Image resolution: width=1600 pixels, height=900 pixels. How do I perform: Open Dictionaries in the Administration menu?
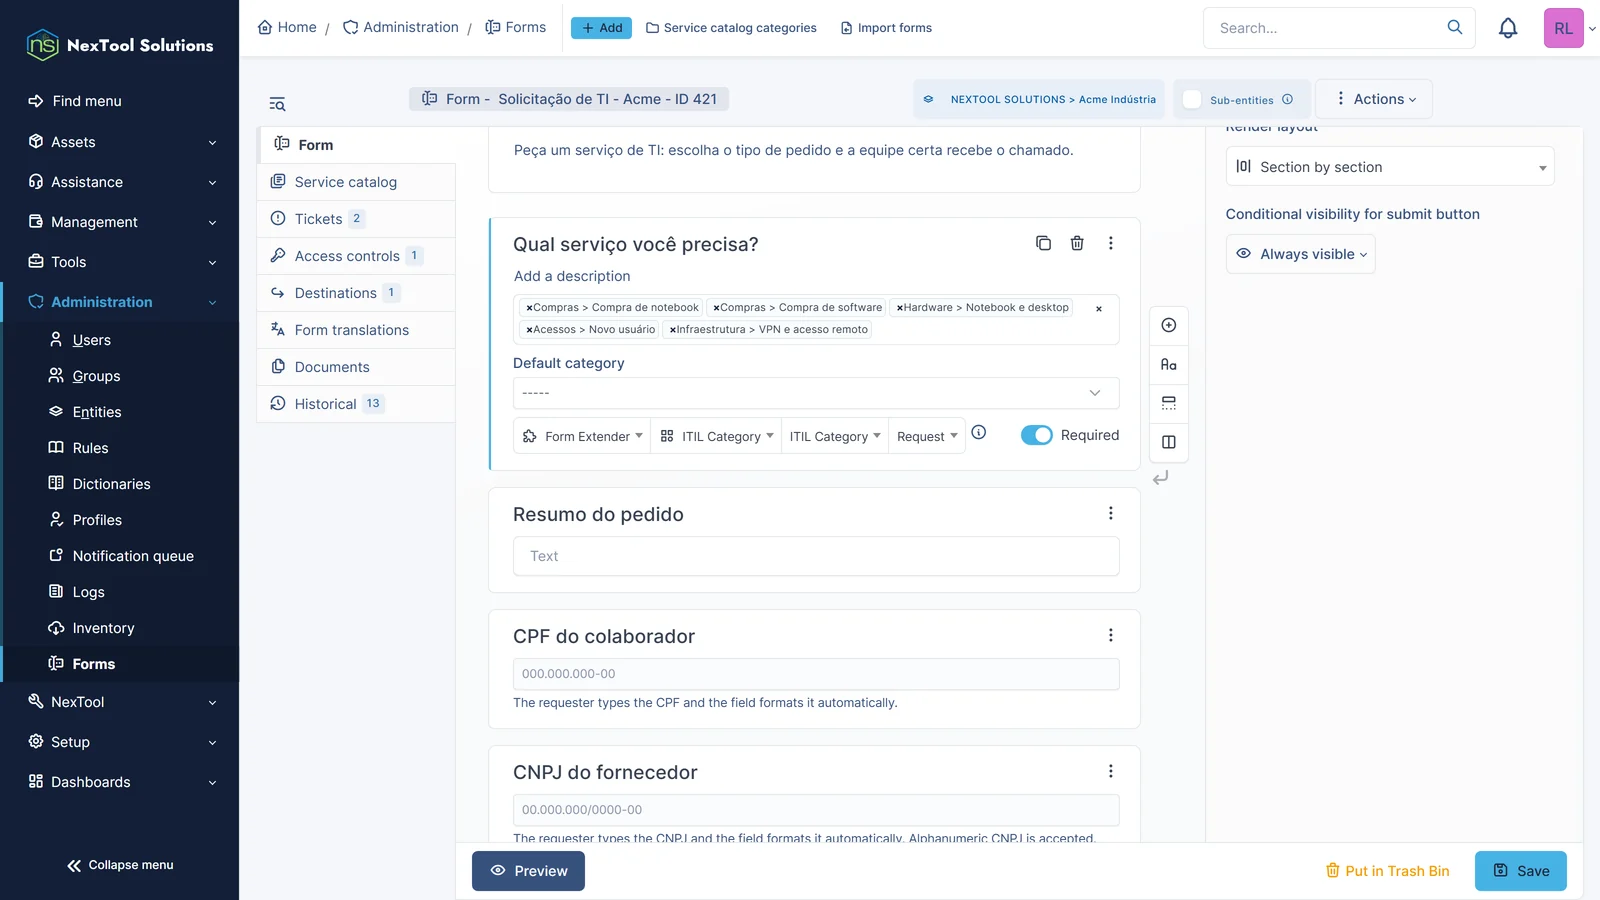(111, 484)
